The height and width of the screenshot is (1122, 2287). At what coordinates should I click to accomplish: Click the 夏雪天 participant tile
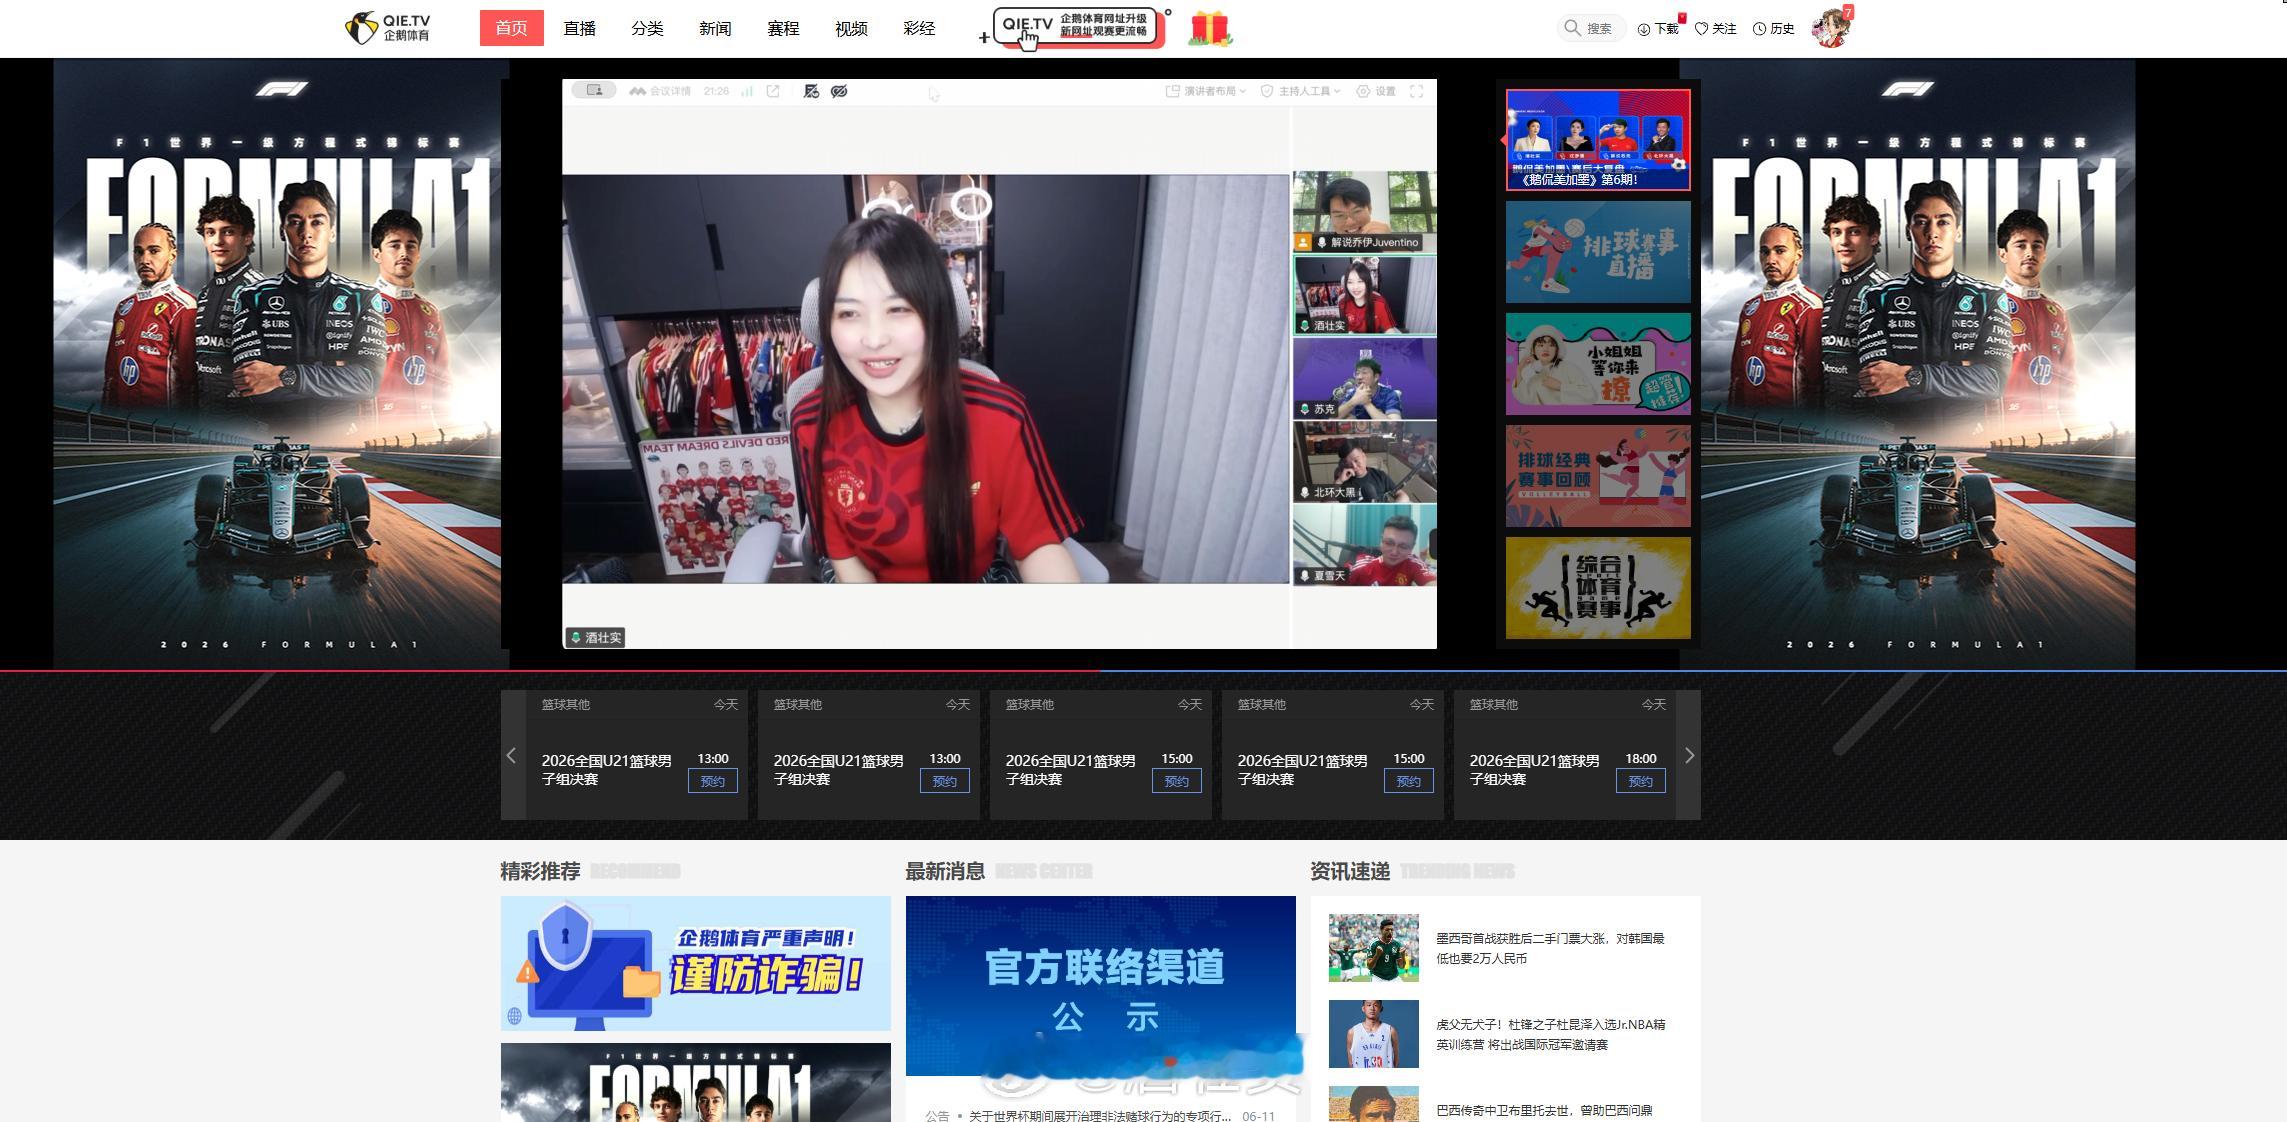1364,545
